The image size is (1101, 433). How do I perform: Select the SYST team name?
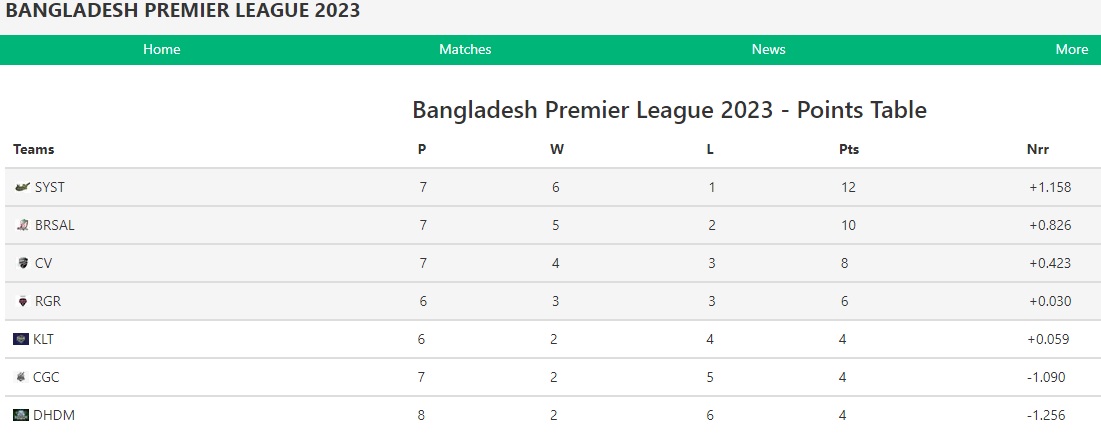[x=50, y=187]
